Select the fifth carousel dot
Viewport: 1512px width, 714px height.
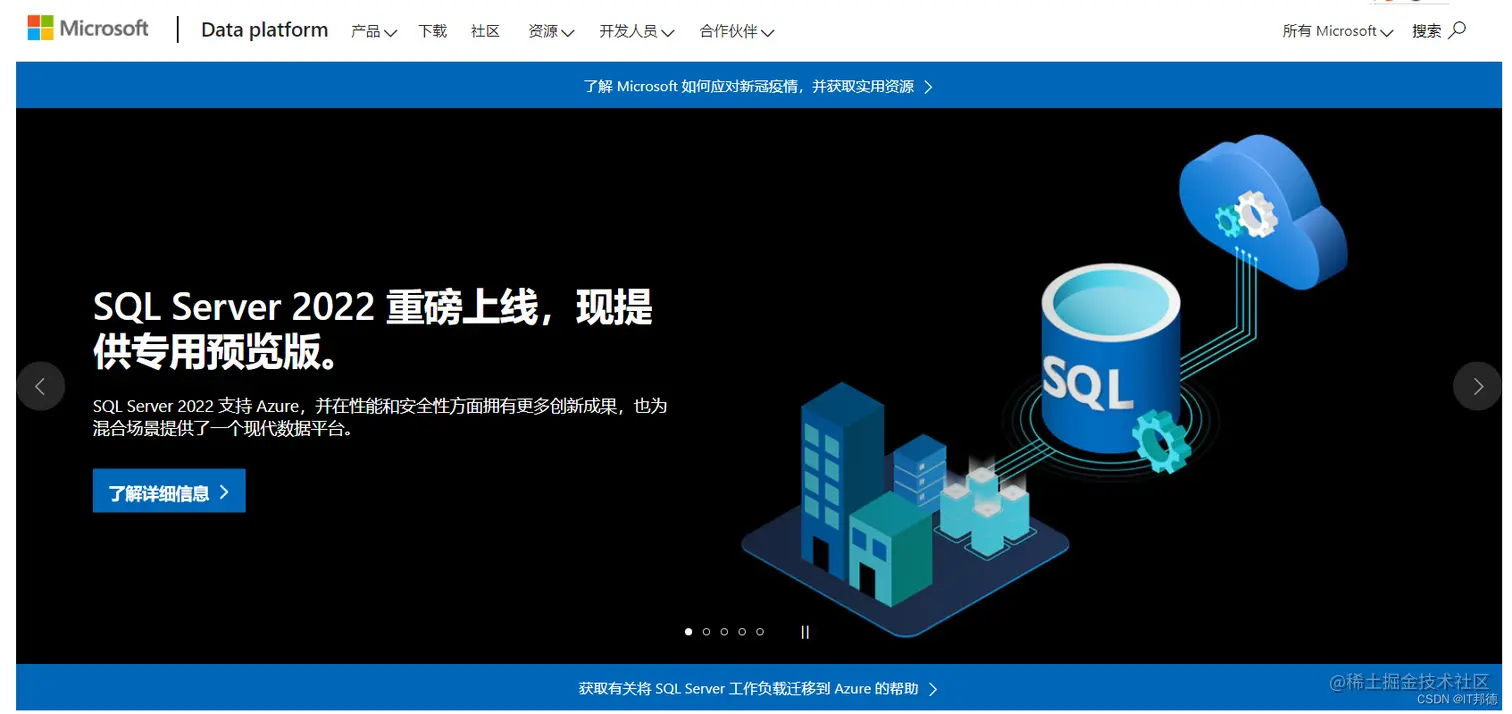[x=760, y=631]
